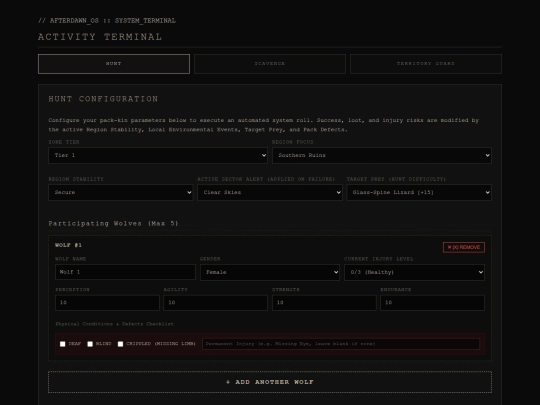Open Wolf #1 Gender dropdown
Viewport: 540px width, 405px height.
pyautogui.click(x=270, y=272)
